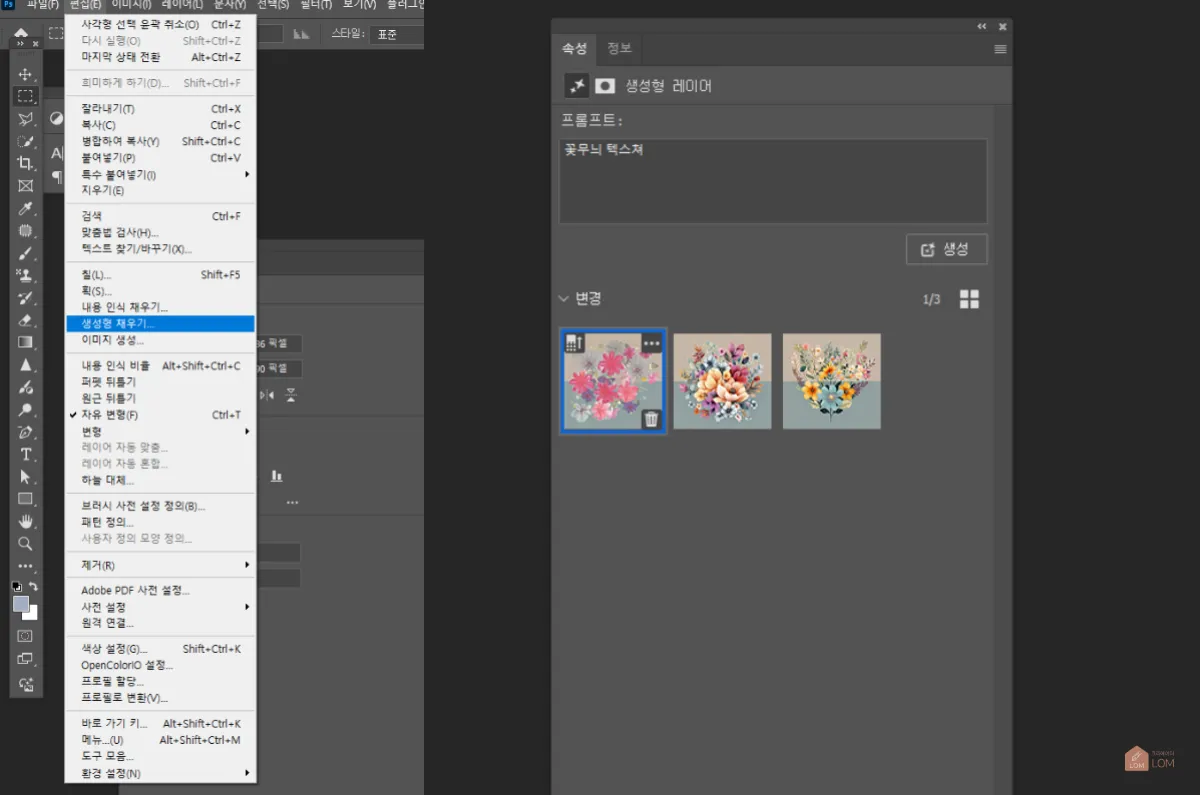Select the History Brush tool
Viewport: 1200px width, 795px height.
pyautogui.click(x=26, y=298)
